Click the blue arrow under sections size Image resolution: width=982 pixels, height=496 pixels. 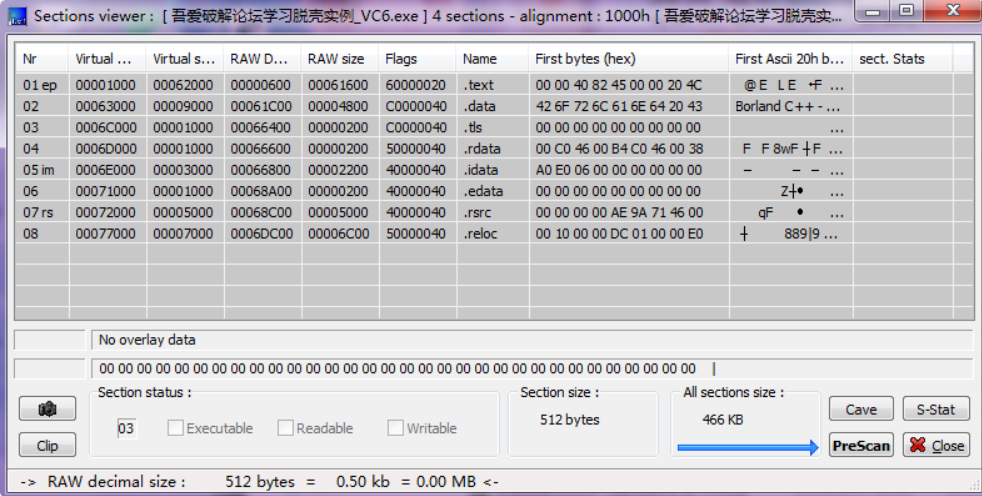[747, 448]
